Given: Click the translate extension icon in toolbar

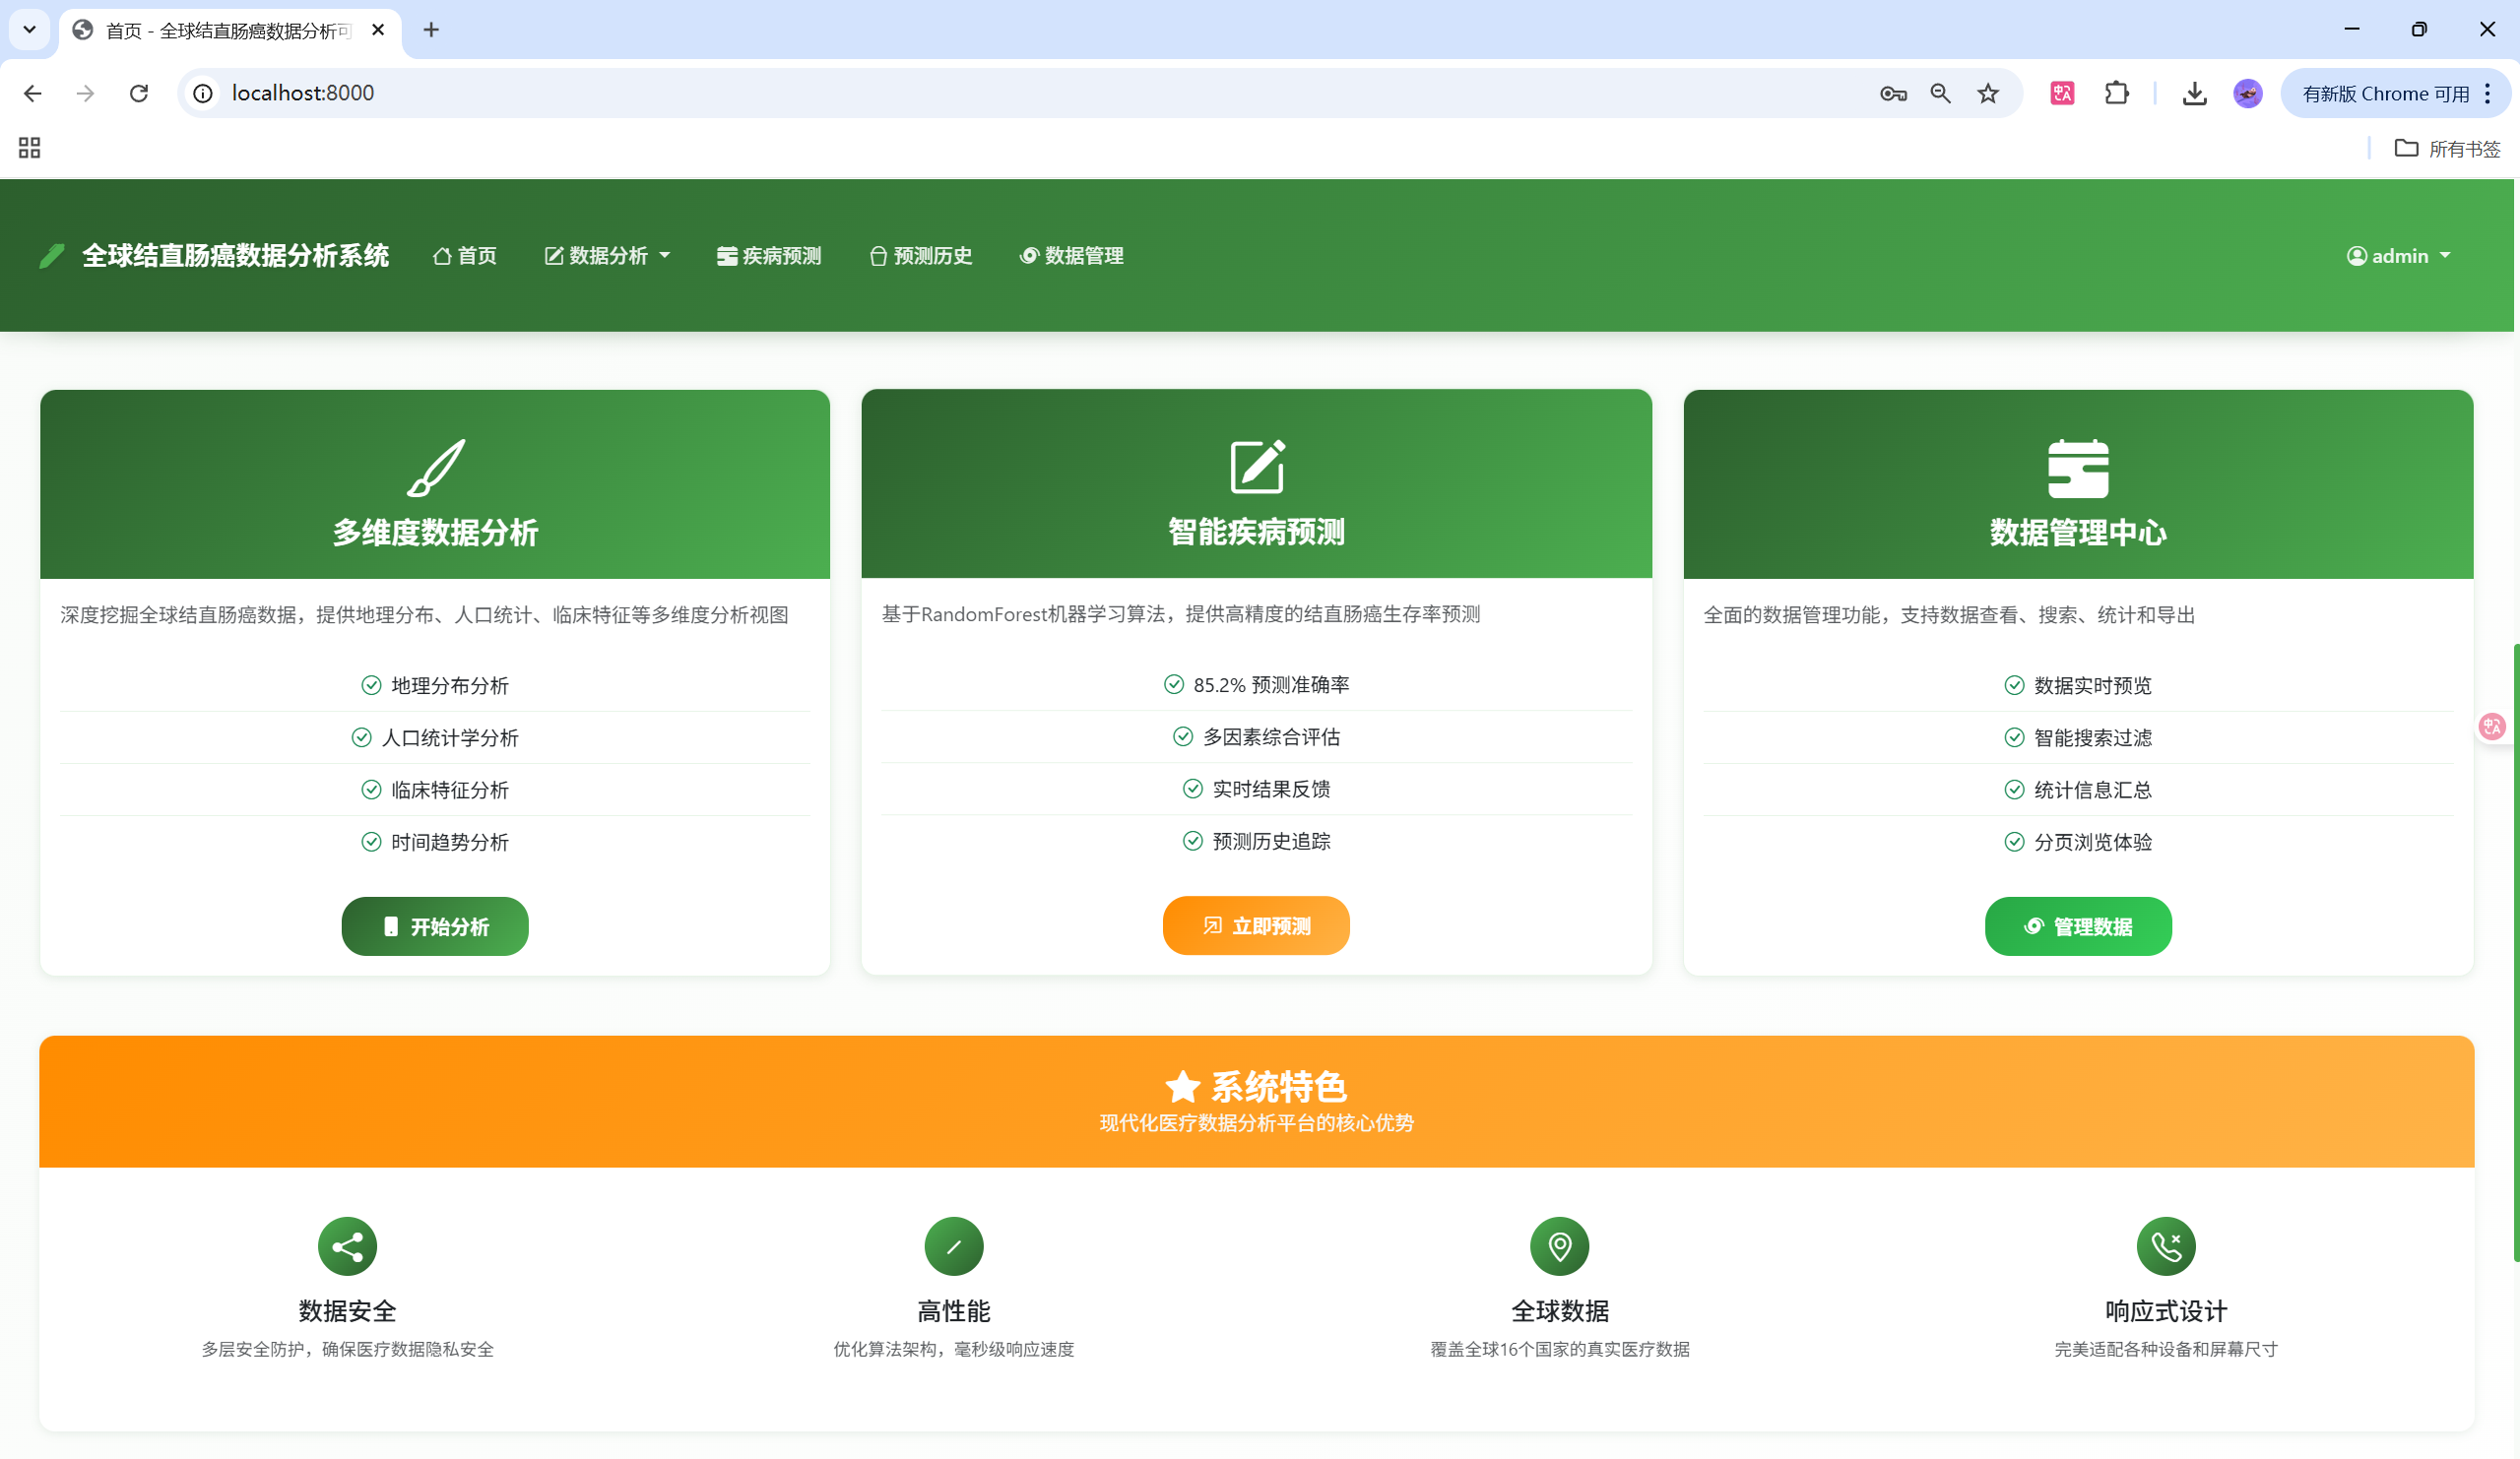Looking at the screenshot, I should pyautogui.click(x=2062, y=93).
